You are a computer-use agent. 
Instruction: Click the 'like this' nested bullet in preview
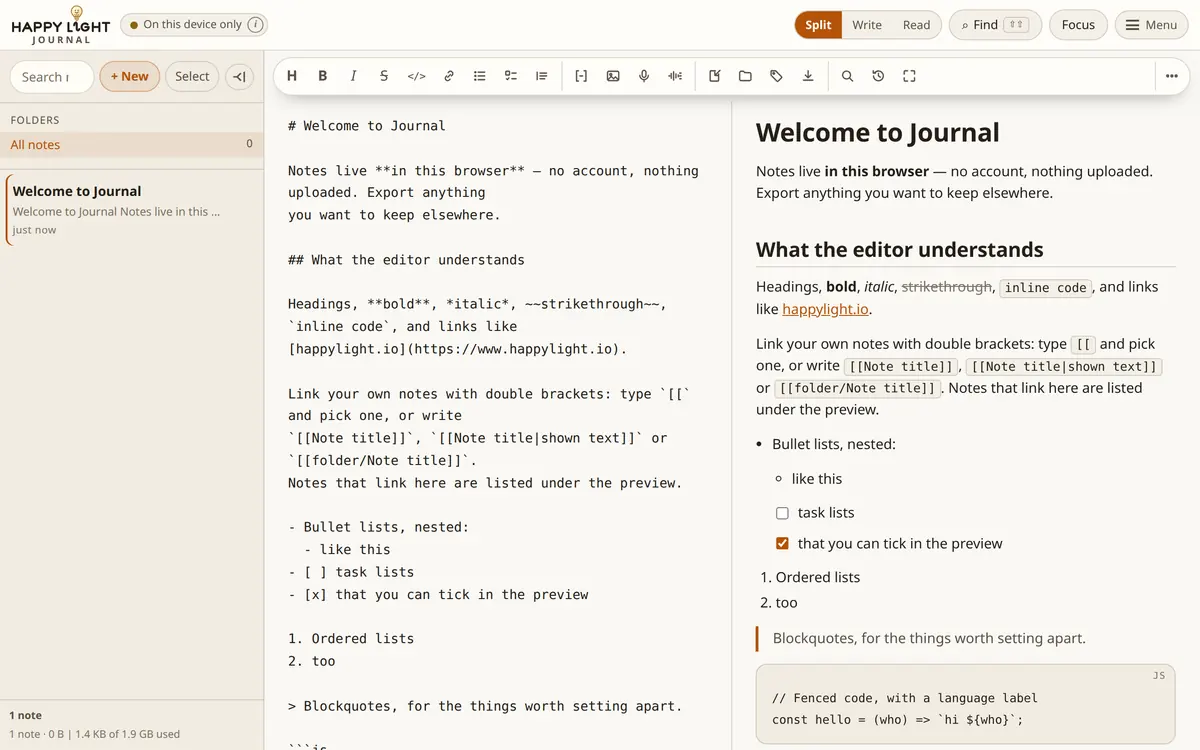[817, 479]
